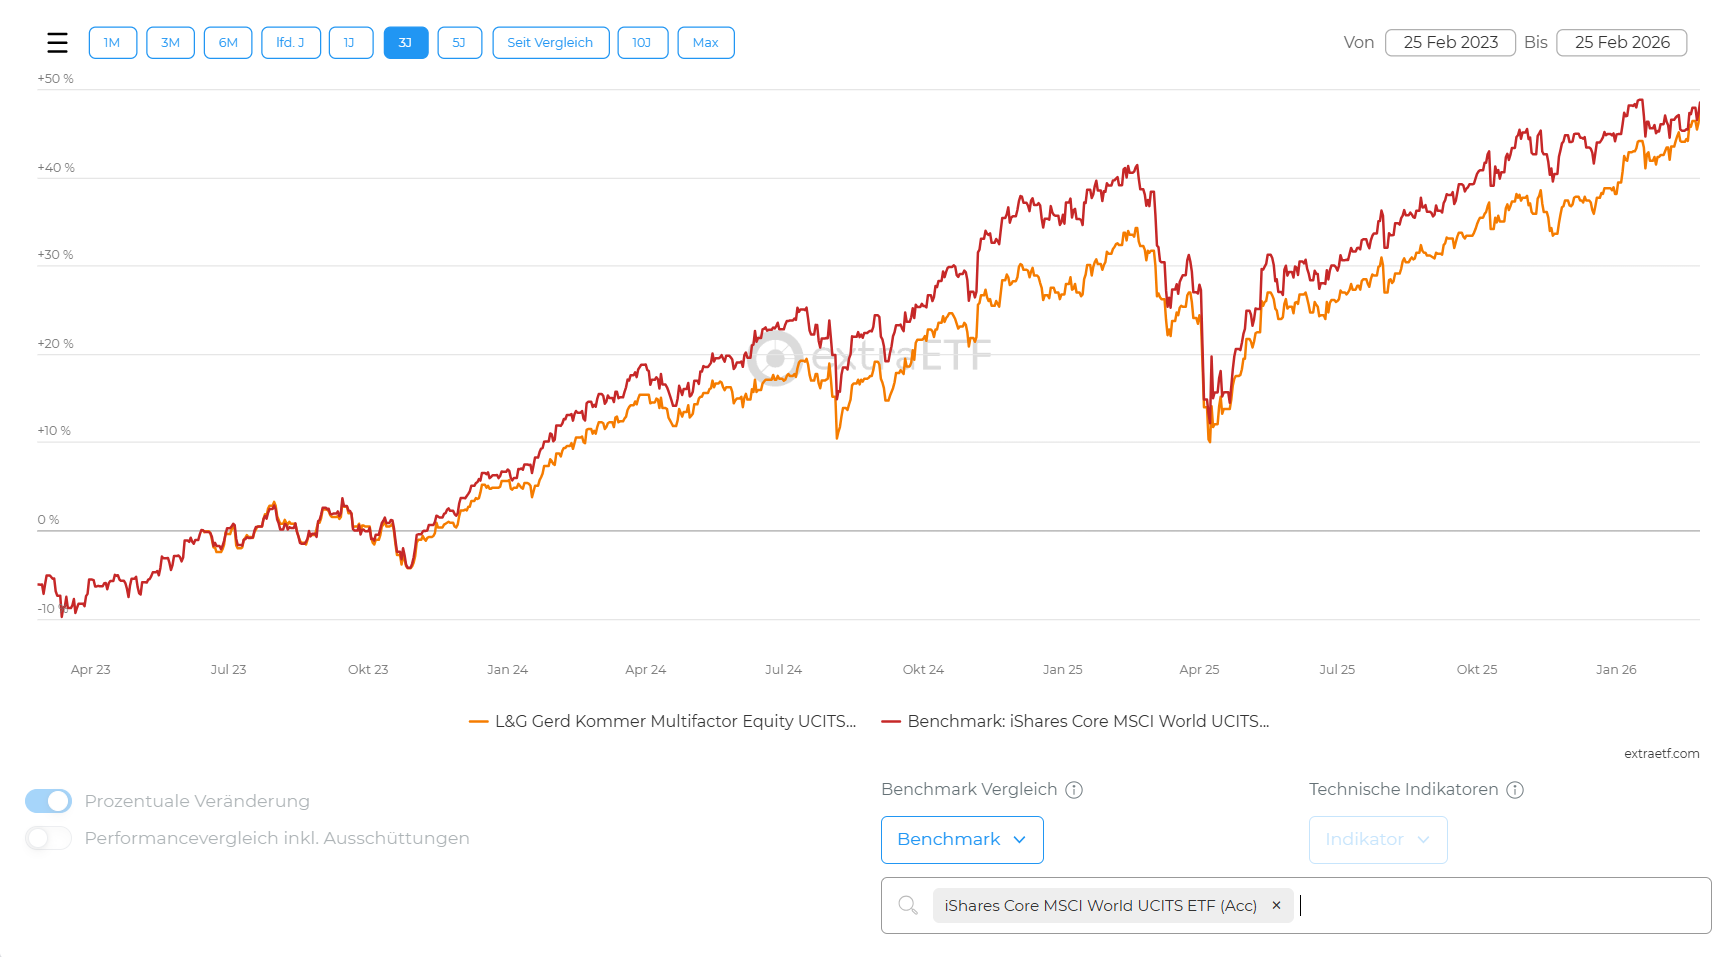Viewport: 1735px width, 957px height.
Task: Open the hamburger chart menu
Action: 57,43
